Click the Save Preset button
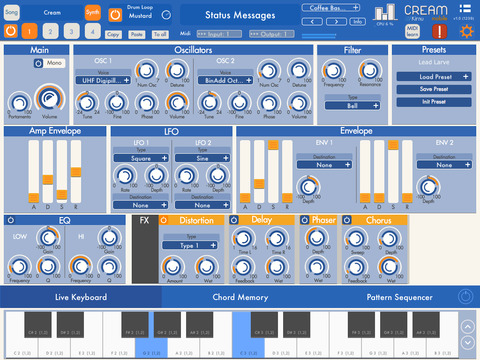This screenshot has width=480, height=360. pyautogui.click(x=434, y=89)
